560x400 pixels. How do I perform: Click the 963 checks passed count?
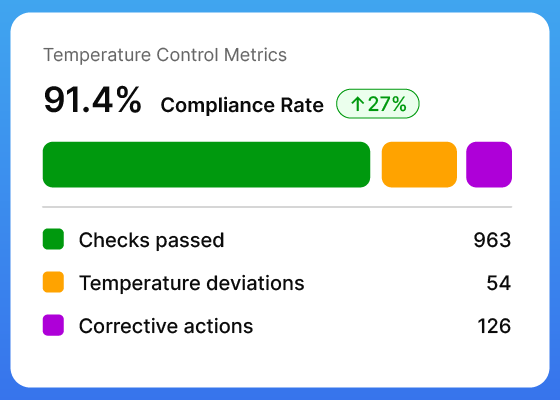coord(492,240)
